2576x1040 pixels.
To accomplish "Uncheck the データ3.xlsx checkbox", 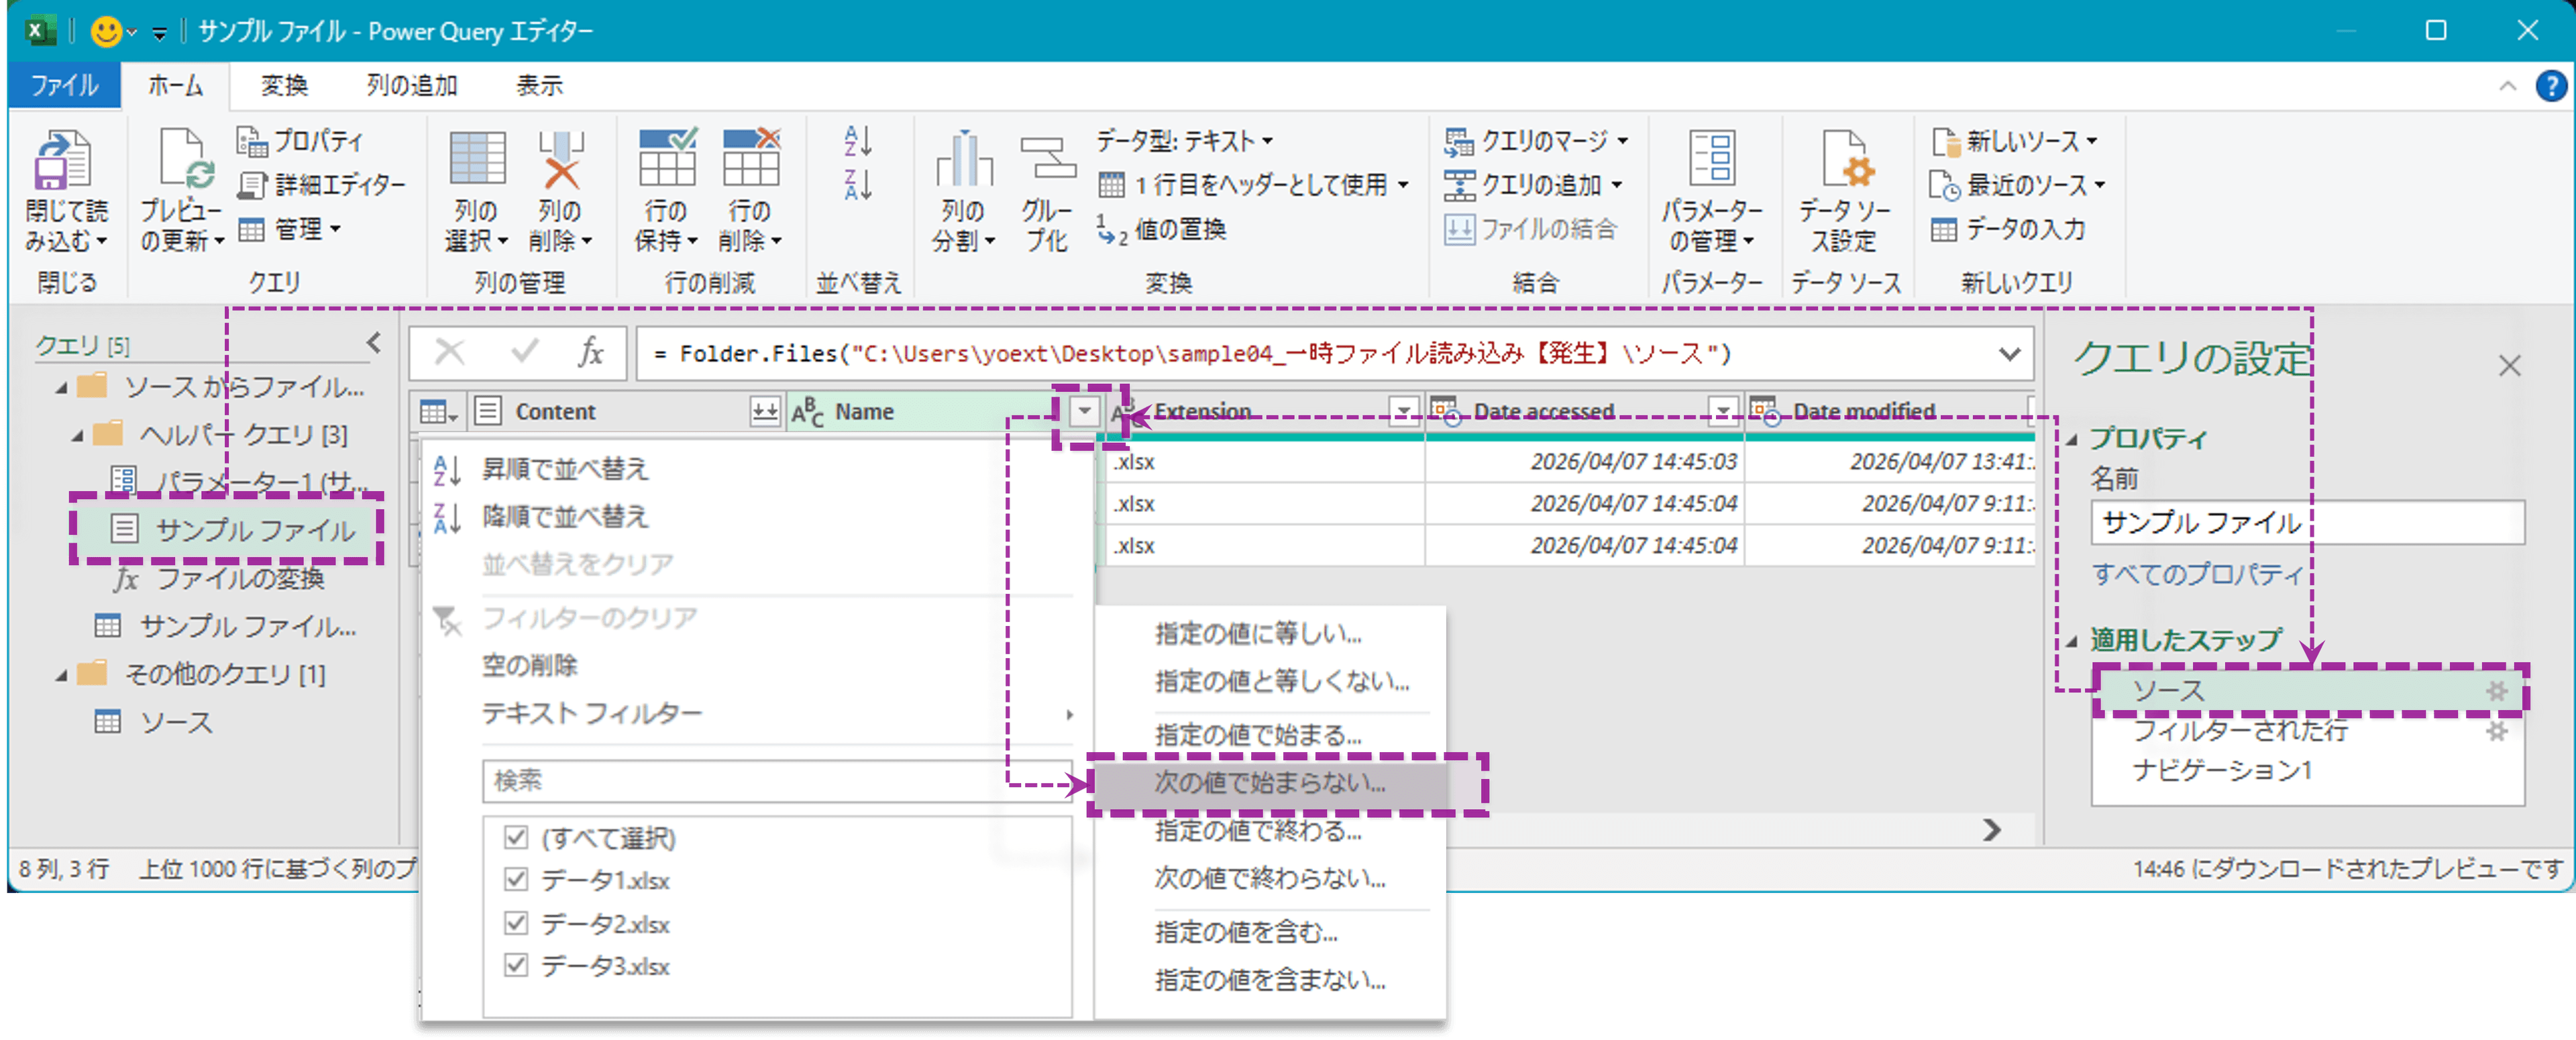I will coord(516,966).
